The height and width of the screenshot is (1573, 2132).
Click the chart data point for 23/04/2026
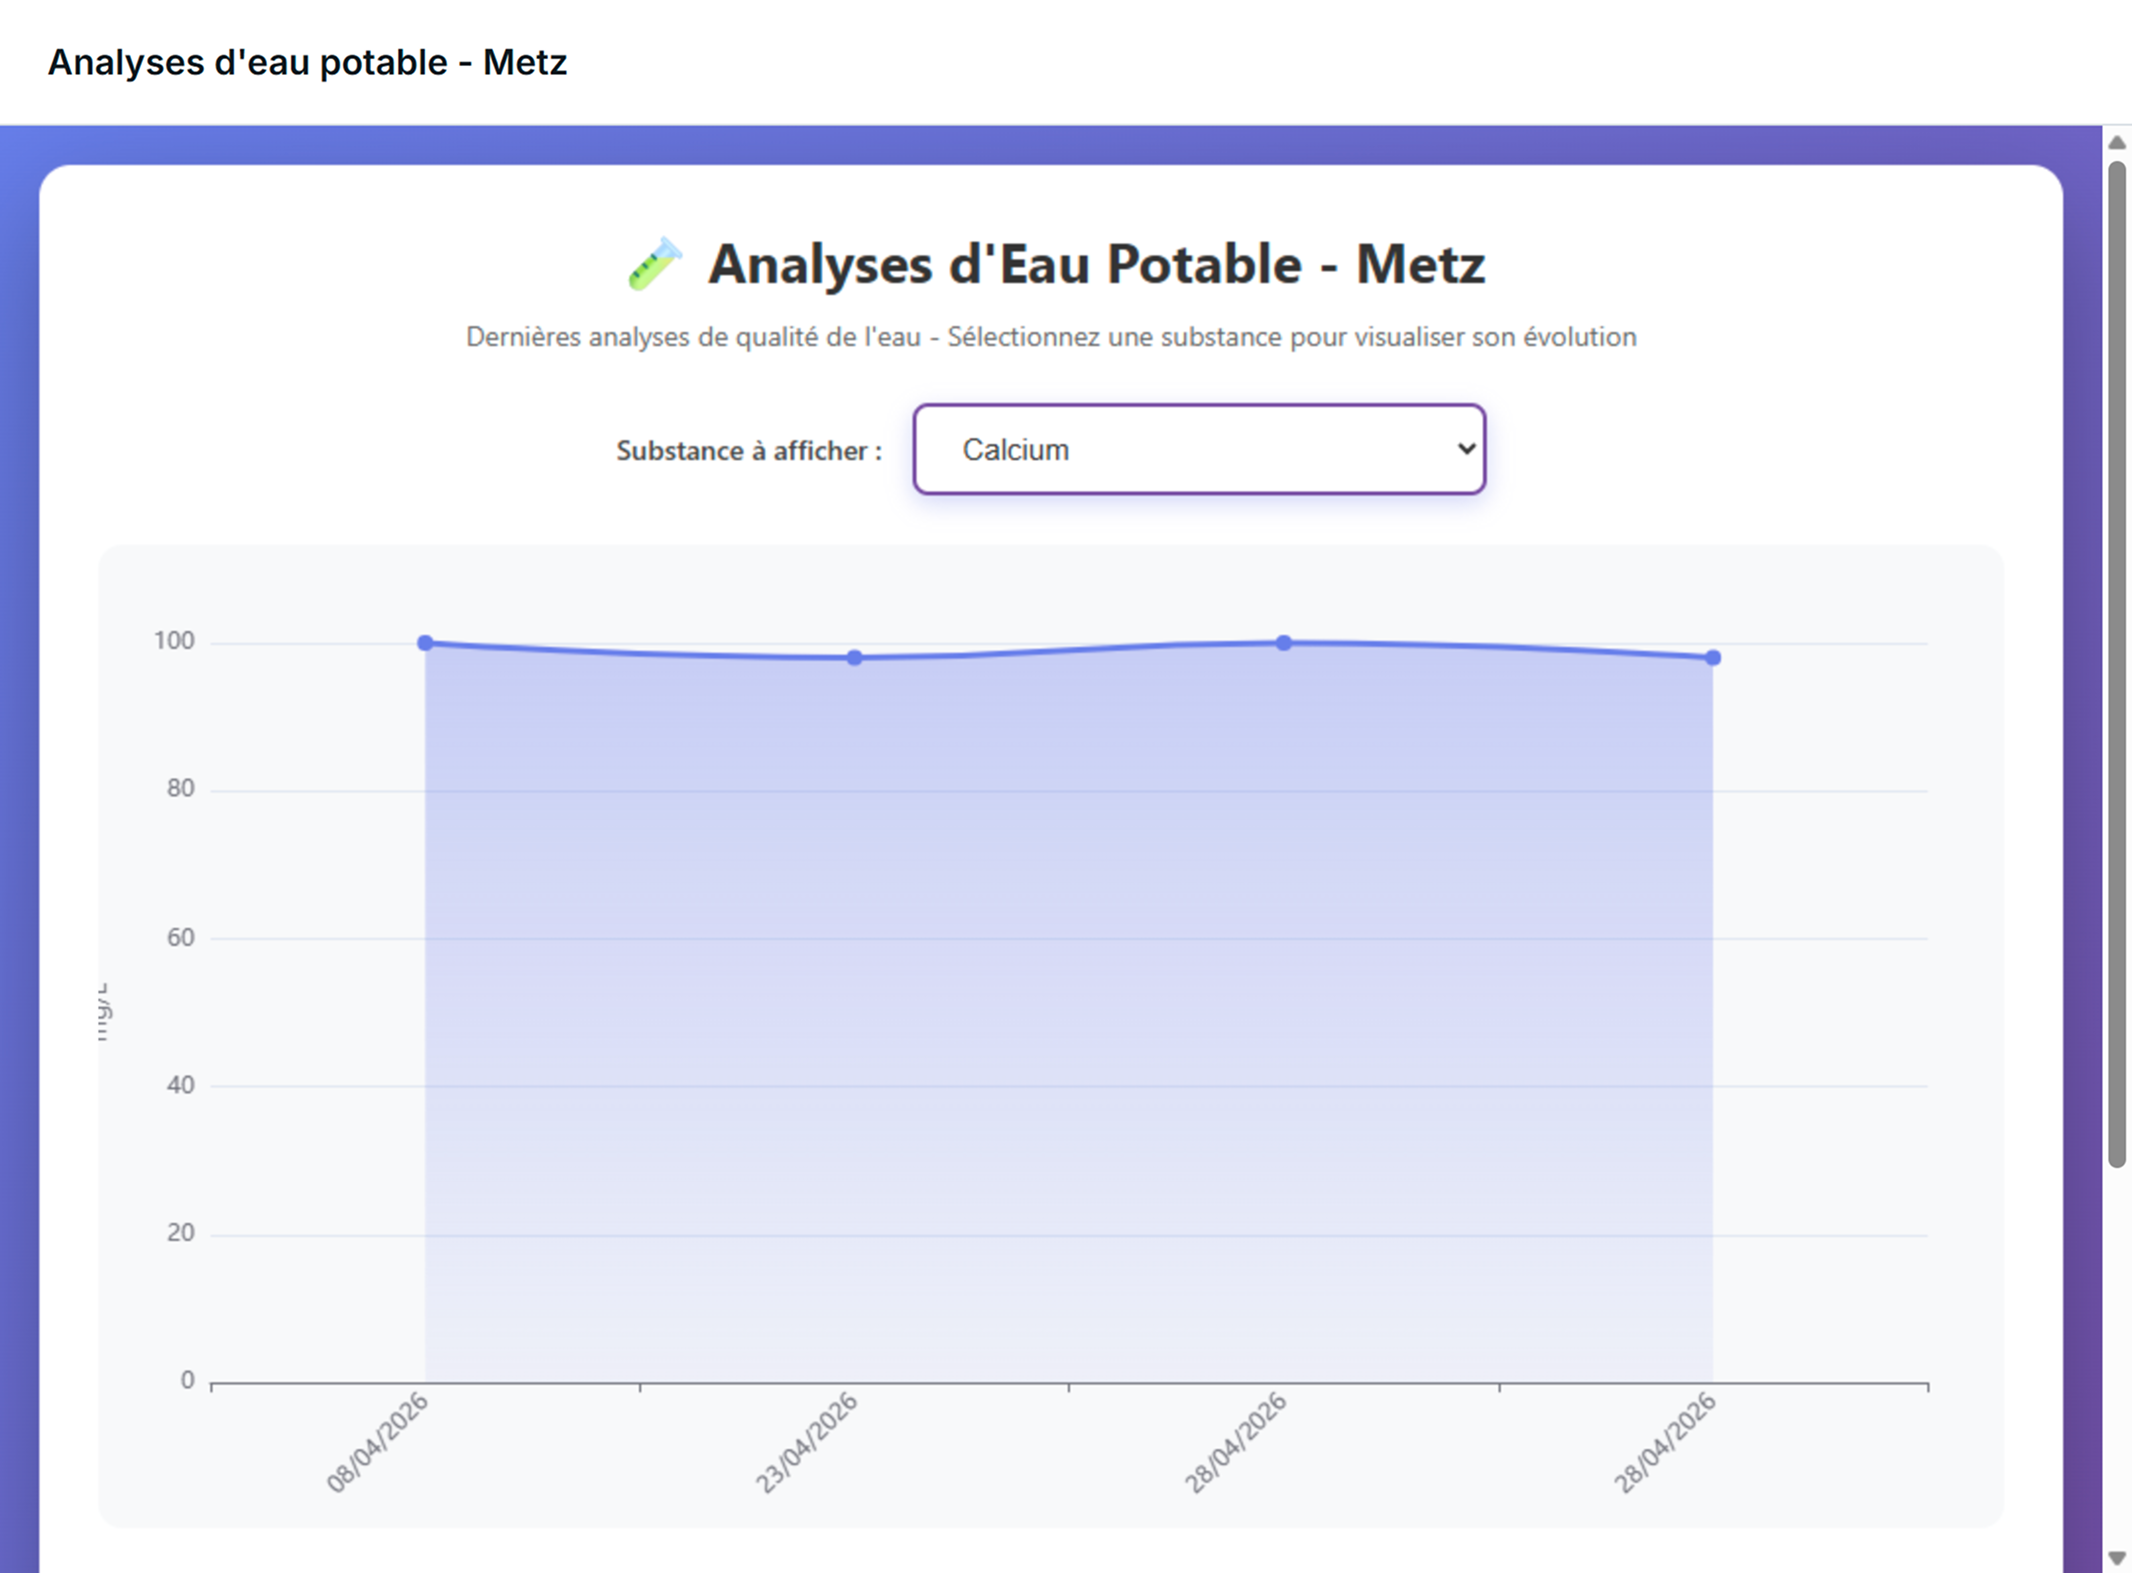click(x=854, y=658)
